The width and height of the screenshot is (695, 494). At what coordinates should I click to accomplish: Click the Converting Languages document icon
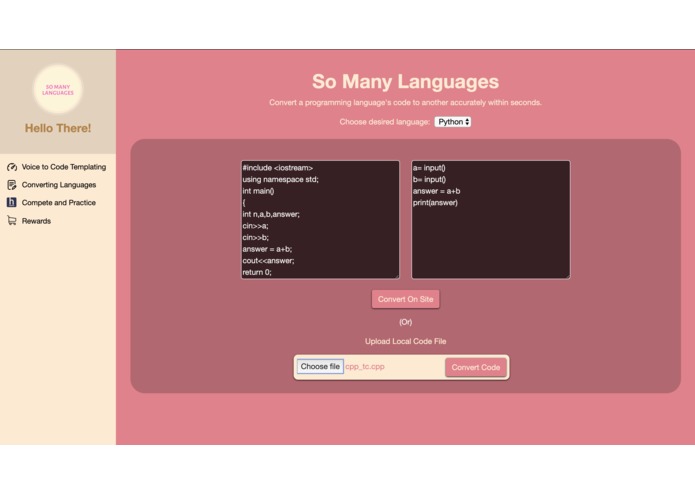point(12,185)
